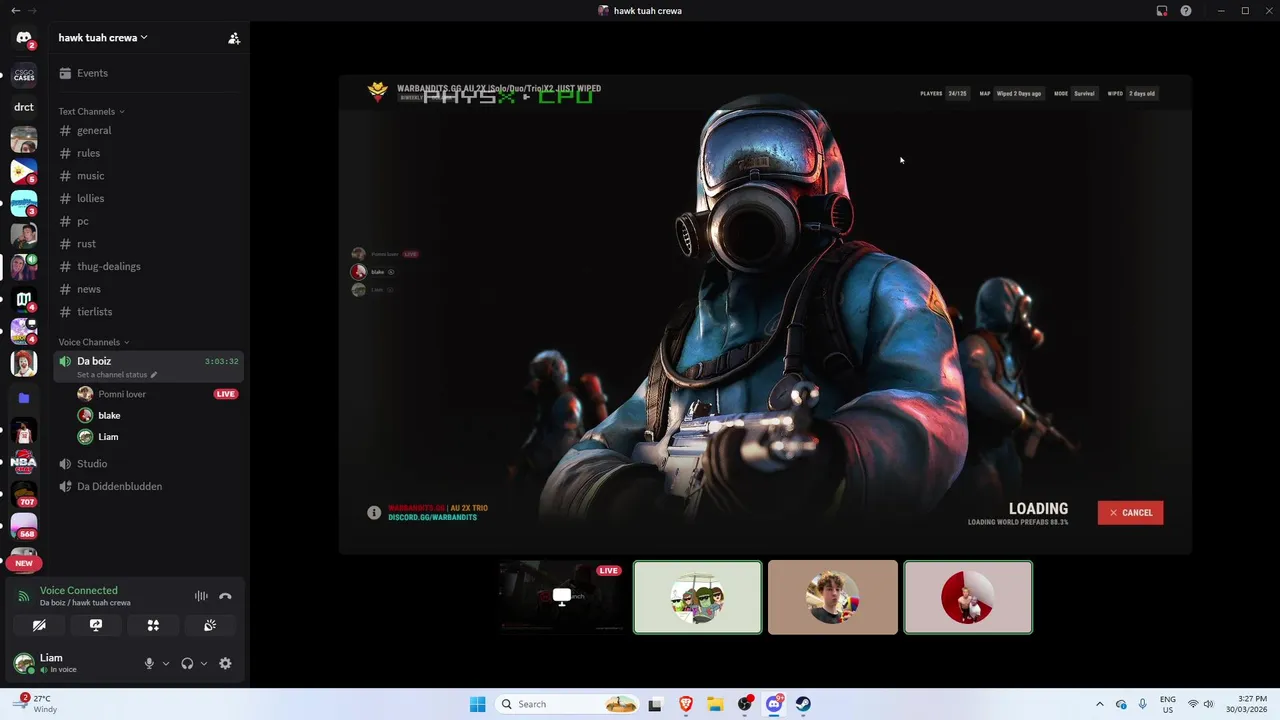Click the info icon on loading screen
This screenshot has height=720, width=1280.
[x=374, y=512]
